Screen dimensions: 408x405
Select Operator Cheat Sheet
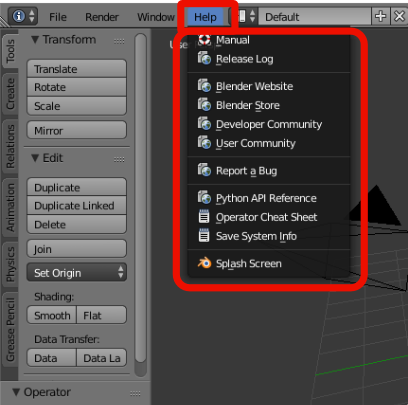[x=269, y=217]
